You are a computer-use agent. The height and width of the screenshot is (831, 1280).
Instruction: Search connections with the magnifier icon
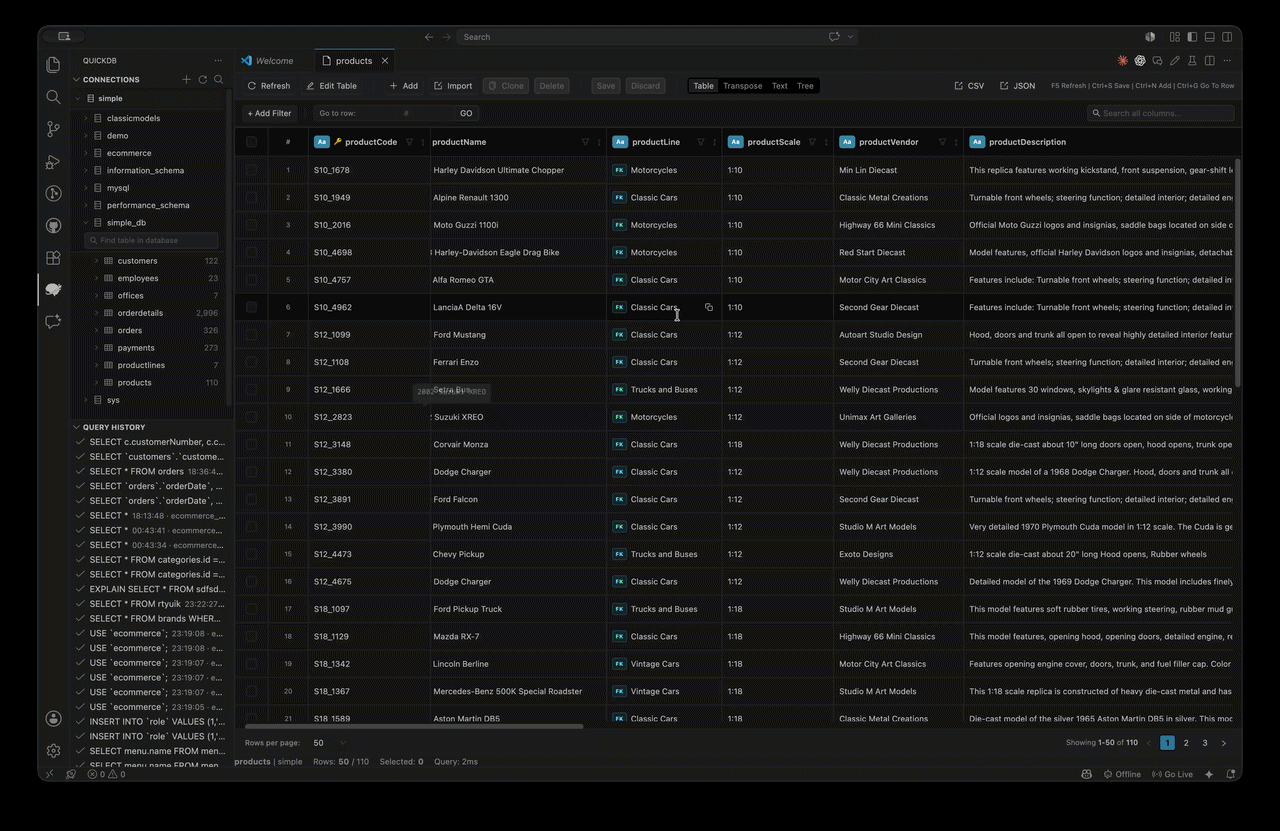219,79
